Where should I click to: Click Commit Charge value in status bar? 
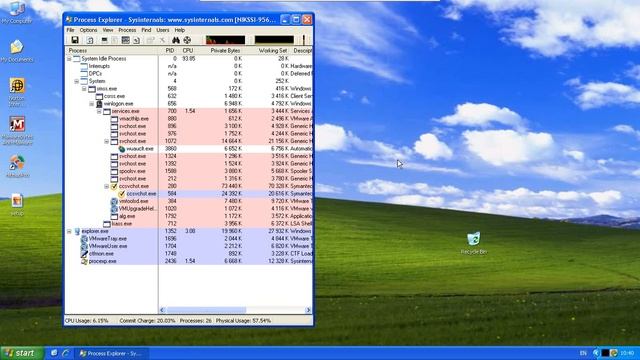pos(147,321)
